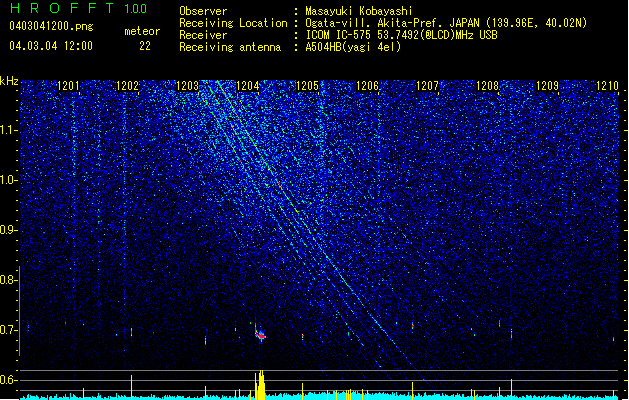Click the receiver text ICOM IC-575 53.7492(@LCD)MHz USB

pyautogui.click(x=401, y=35)
